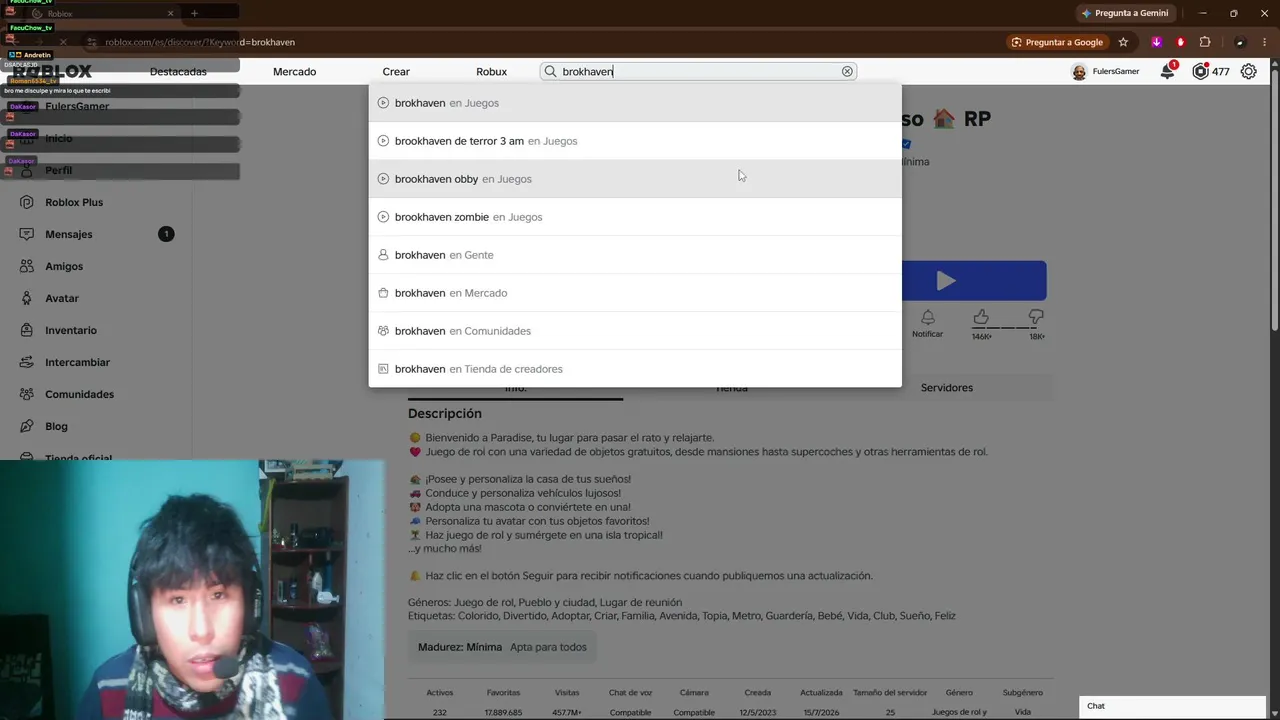Open the Amigos link in the sidebar
The image size is (1280, 720).
pos(64,266)
